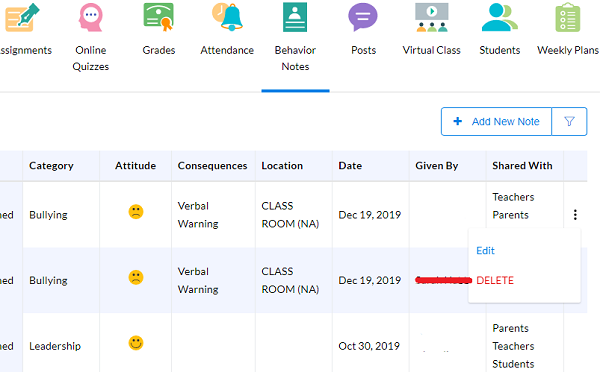This screenshot has width=600, height=372.
Task: Open the Assignments icon
Action: tap(22, 17)
